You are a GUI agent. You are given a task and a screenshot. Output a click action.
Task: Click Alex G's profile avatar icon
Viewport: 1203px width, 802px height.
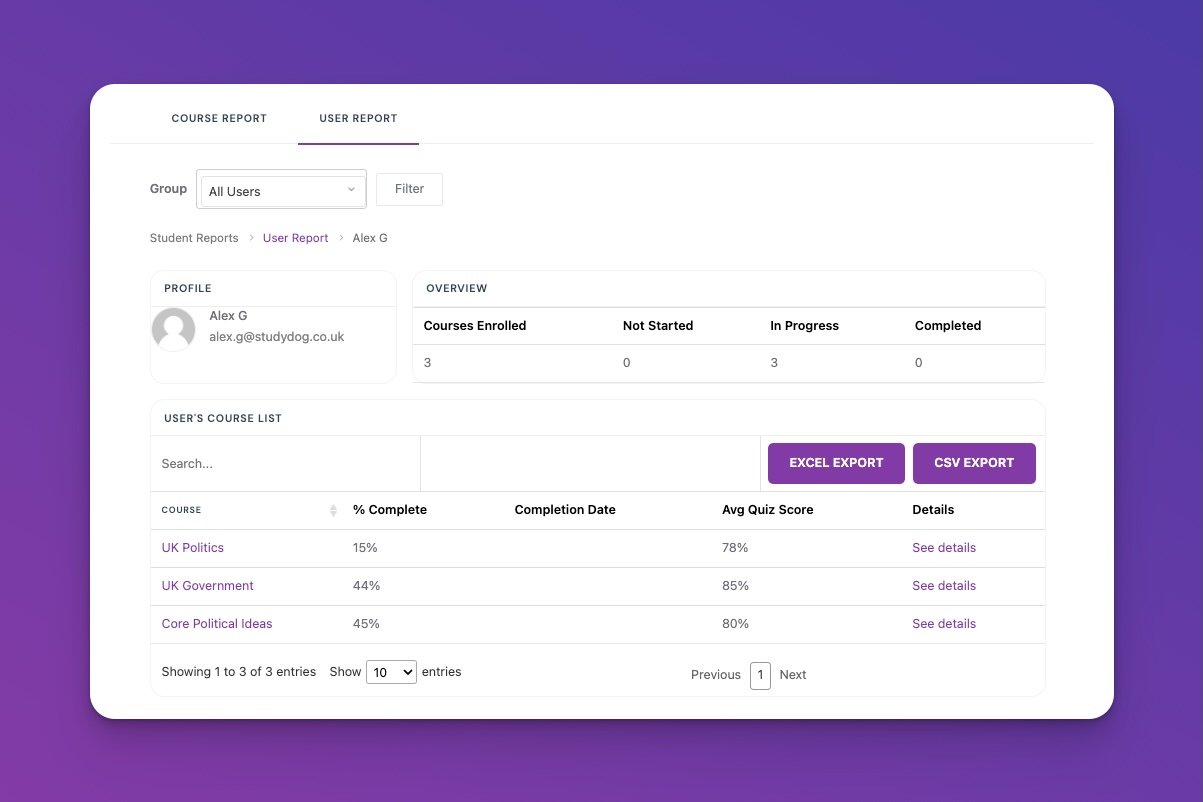click(x=173, y=329)
